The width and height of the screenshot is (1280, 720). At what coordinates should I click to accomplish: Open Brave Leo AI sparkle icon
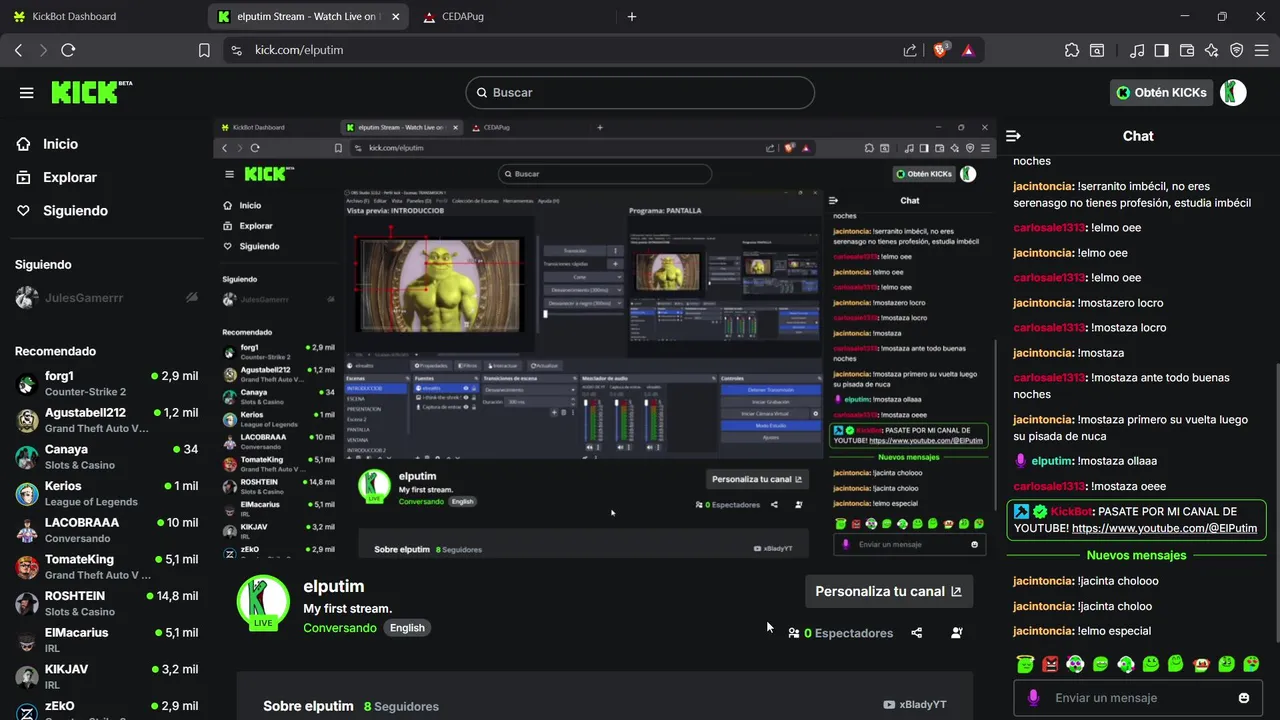click(1212, 50)
